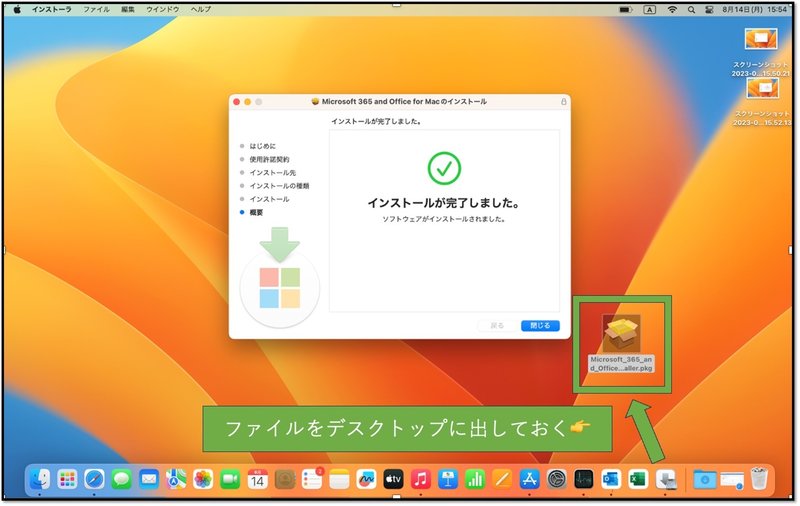Viewport: 800px width, 506px height.
Task: Click the date and time 8月14日(月) 15:54
Action: pos(755,10)
